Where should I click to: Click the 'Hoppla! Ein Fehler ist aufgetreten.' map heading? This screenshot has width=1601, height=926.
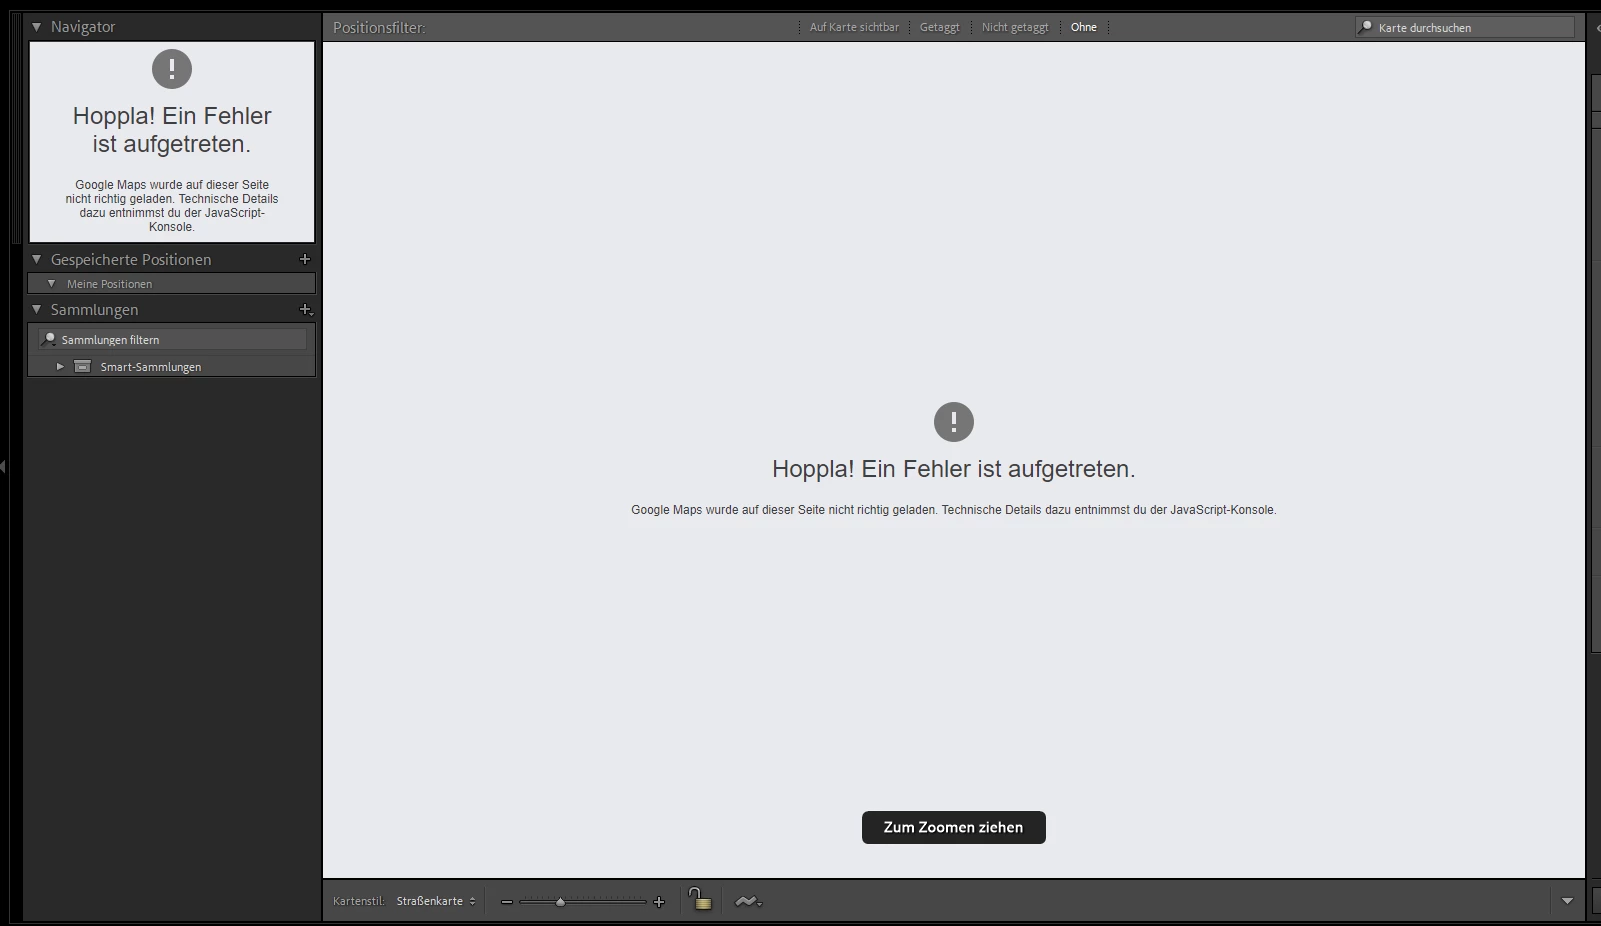coord(954,469)
